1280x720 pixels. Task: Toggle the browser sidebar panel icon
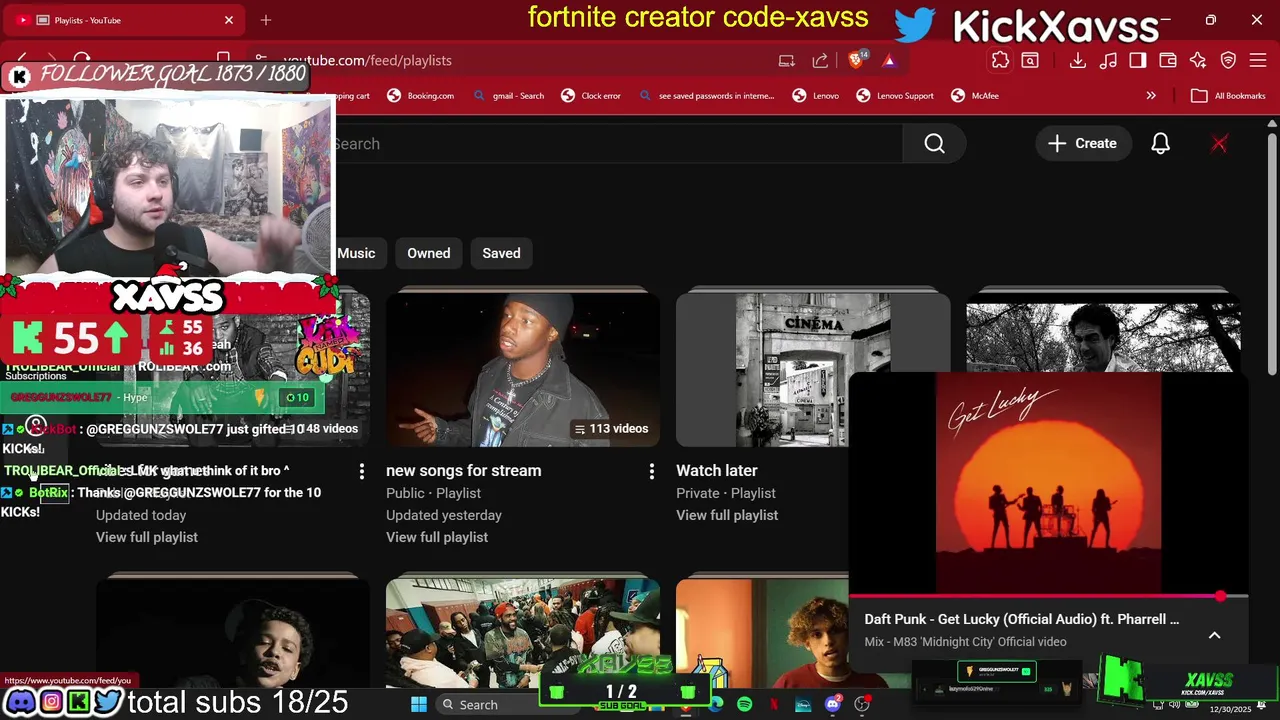click(1138, 61)
